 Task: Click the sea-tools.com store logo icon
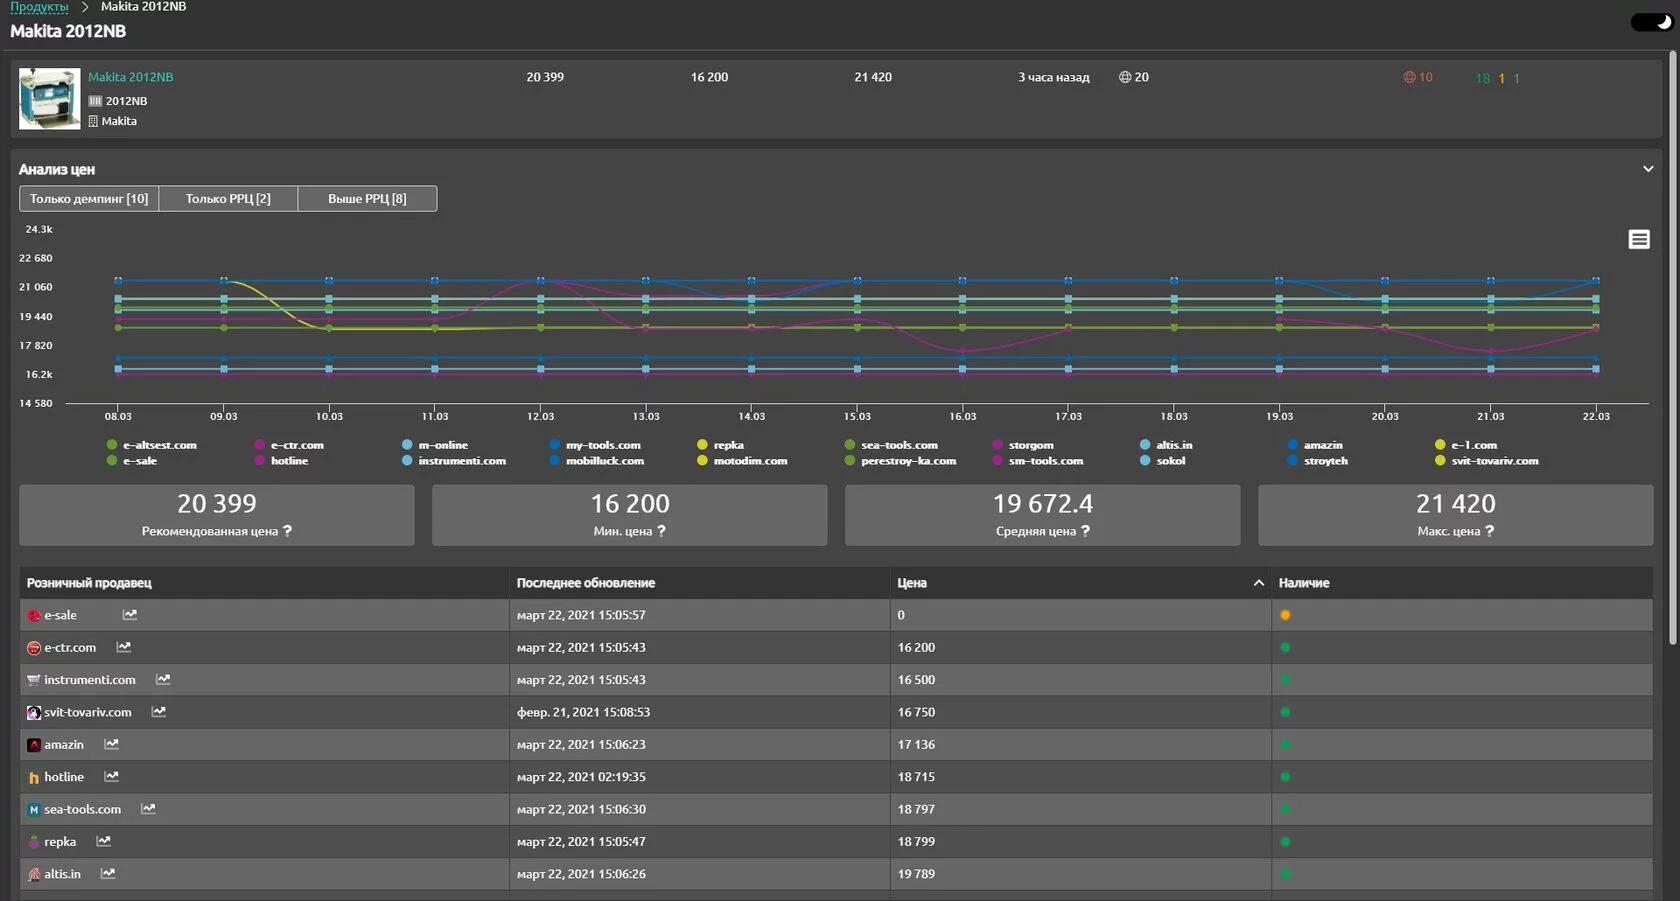click(34, 810)
